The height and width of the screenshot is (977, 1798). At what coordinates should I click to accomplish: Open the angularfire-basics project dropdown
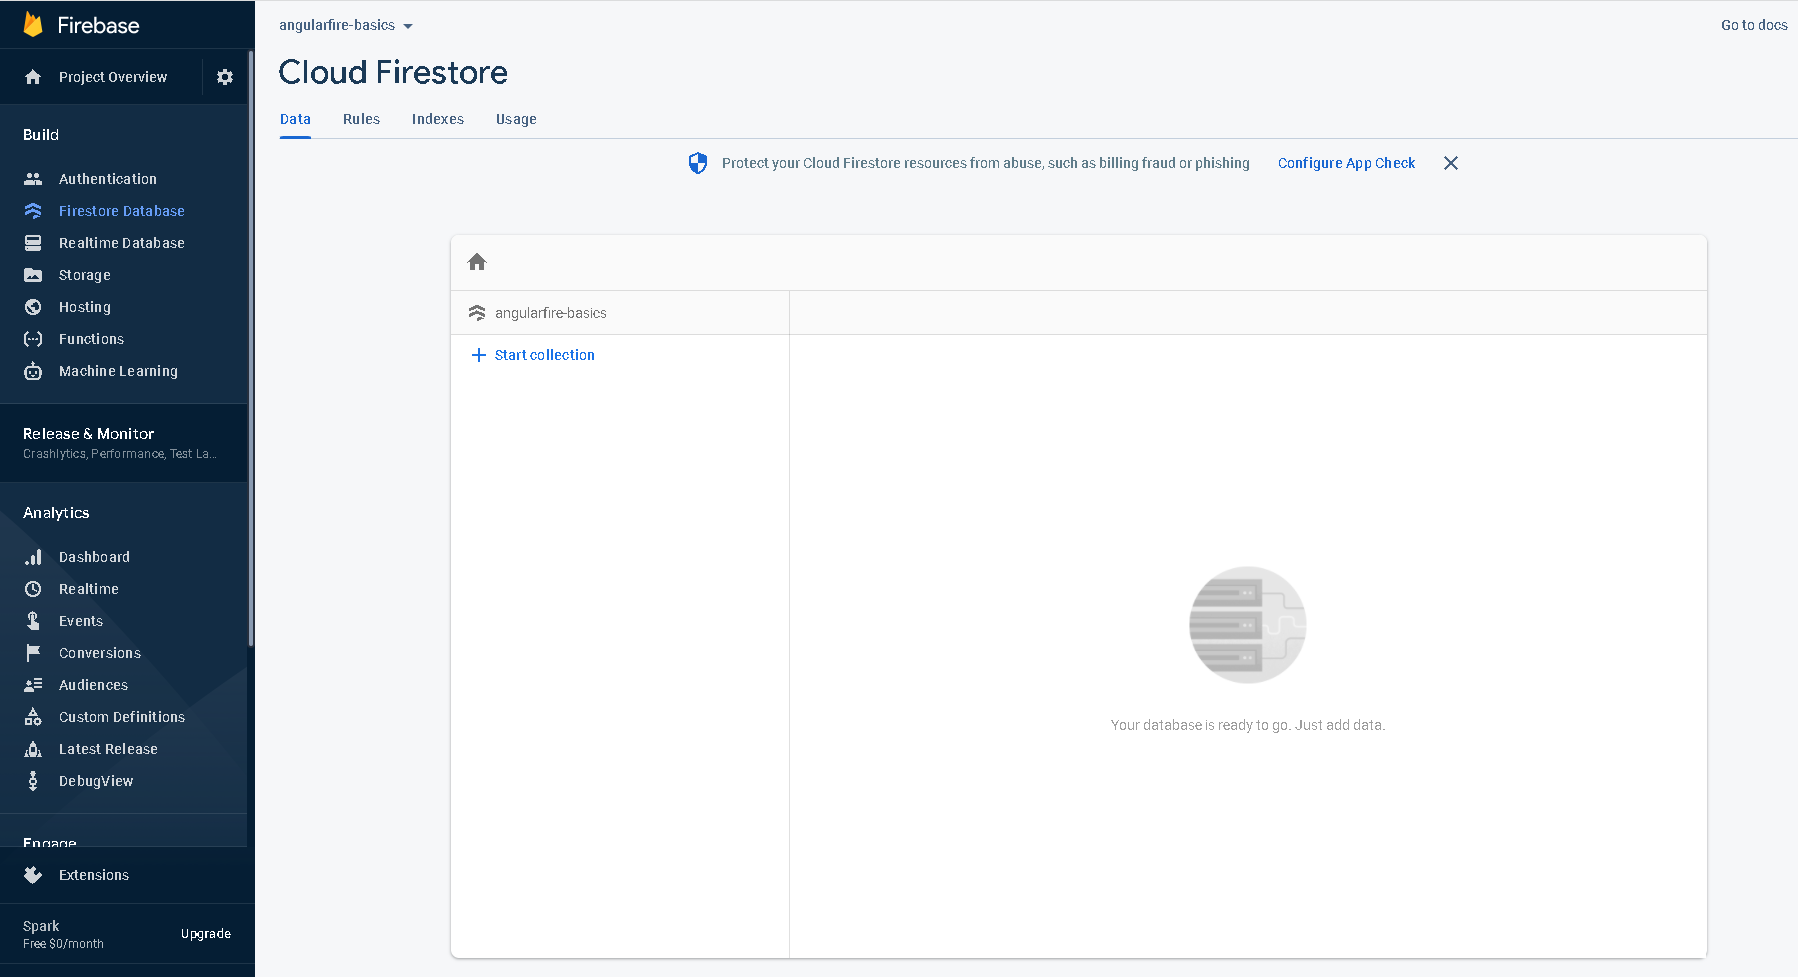point(346,25)
